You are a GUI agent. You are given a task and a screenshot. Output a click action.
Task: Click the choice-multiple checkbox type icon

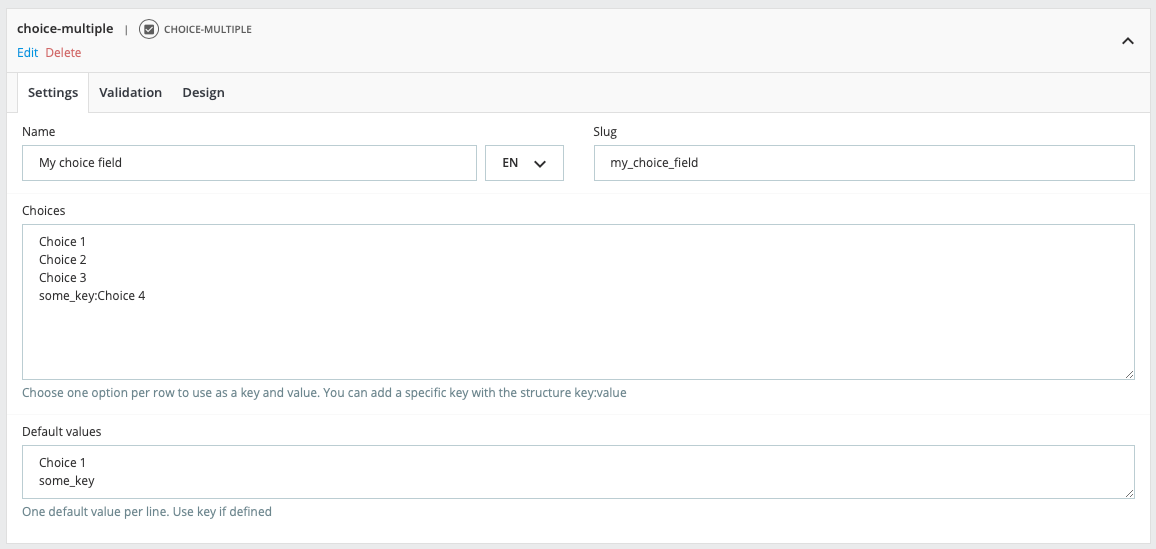coord(149,29)
